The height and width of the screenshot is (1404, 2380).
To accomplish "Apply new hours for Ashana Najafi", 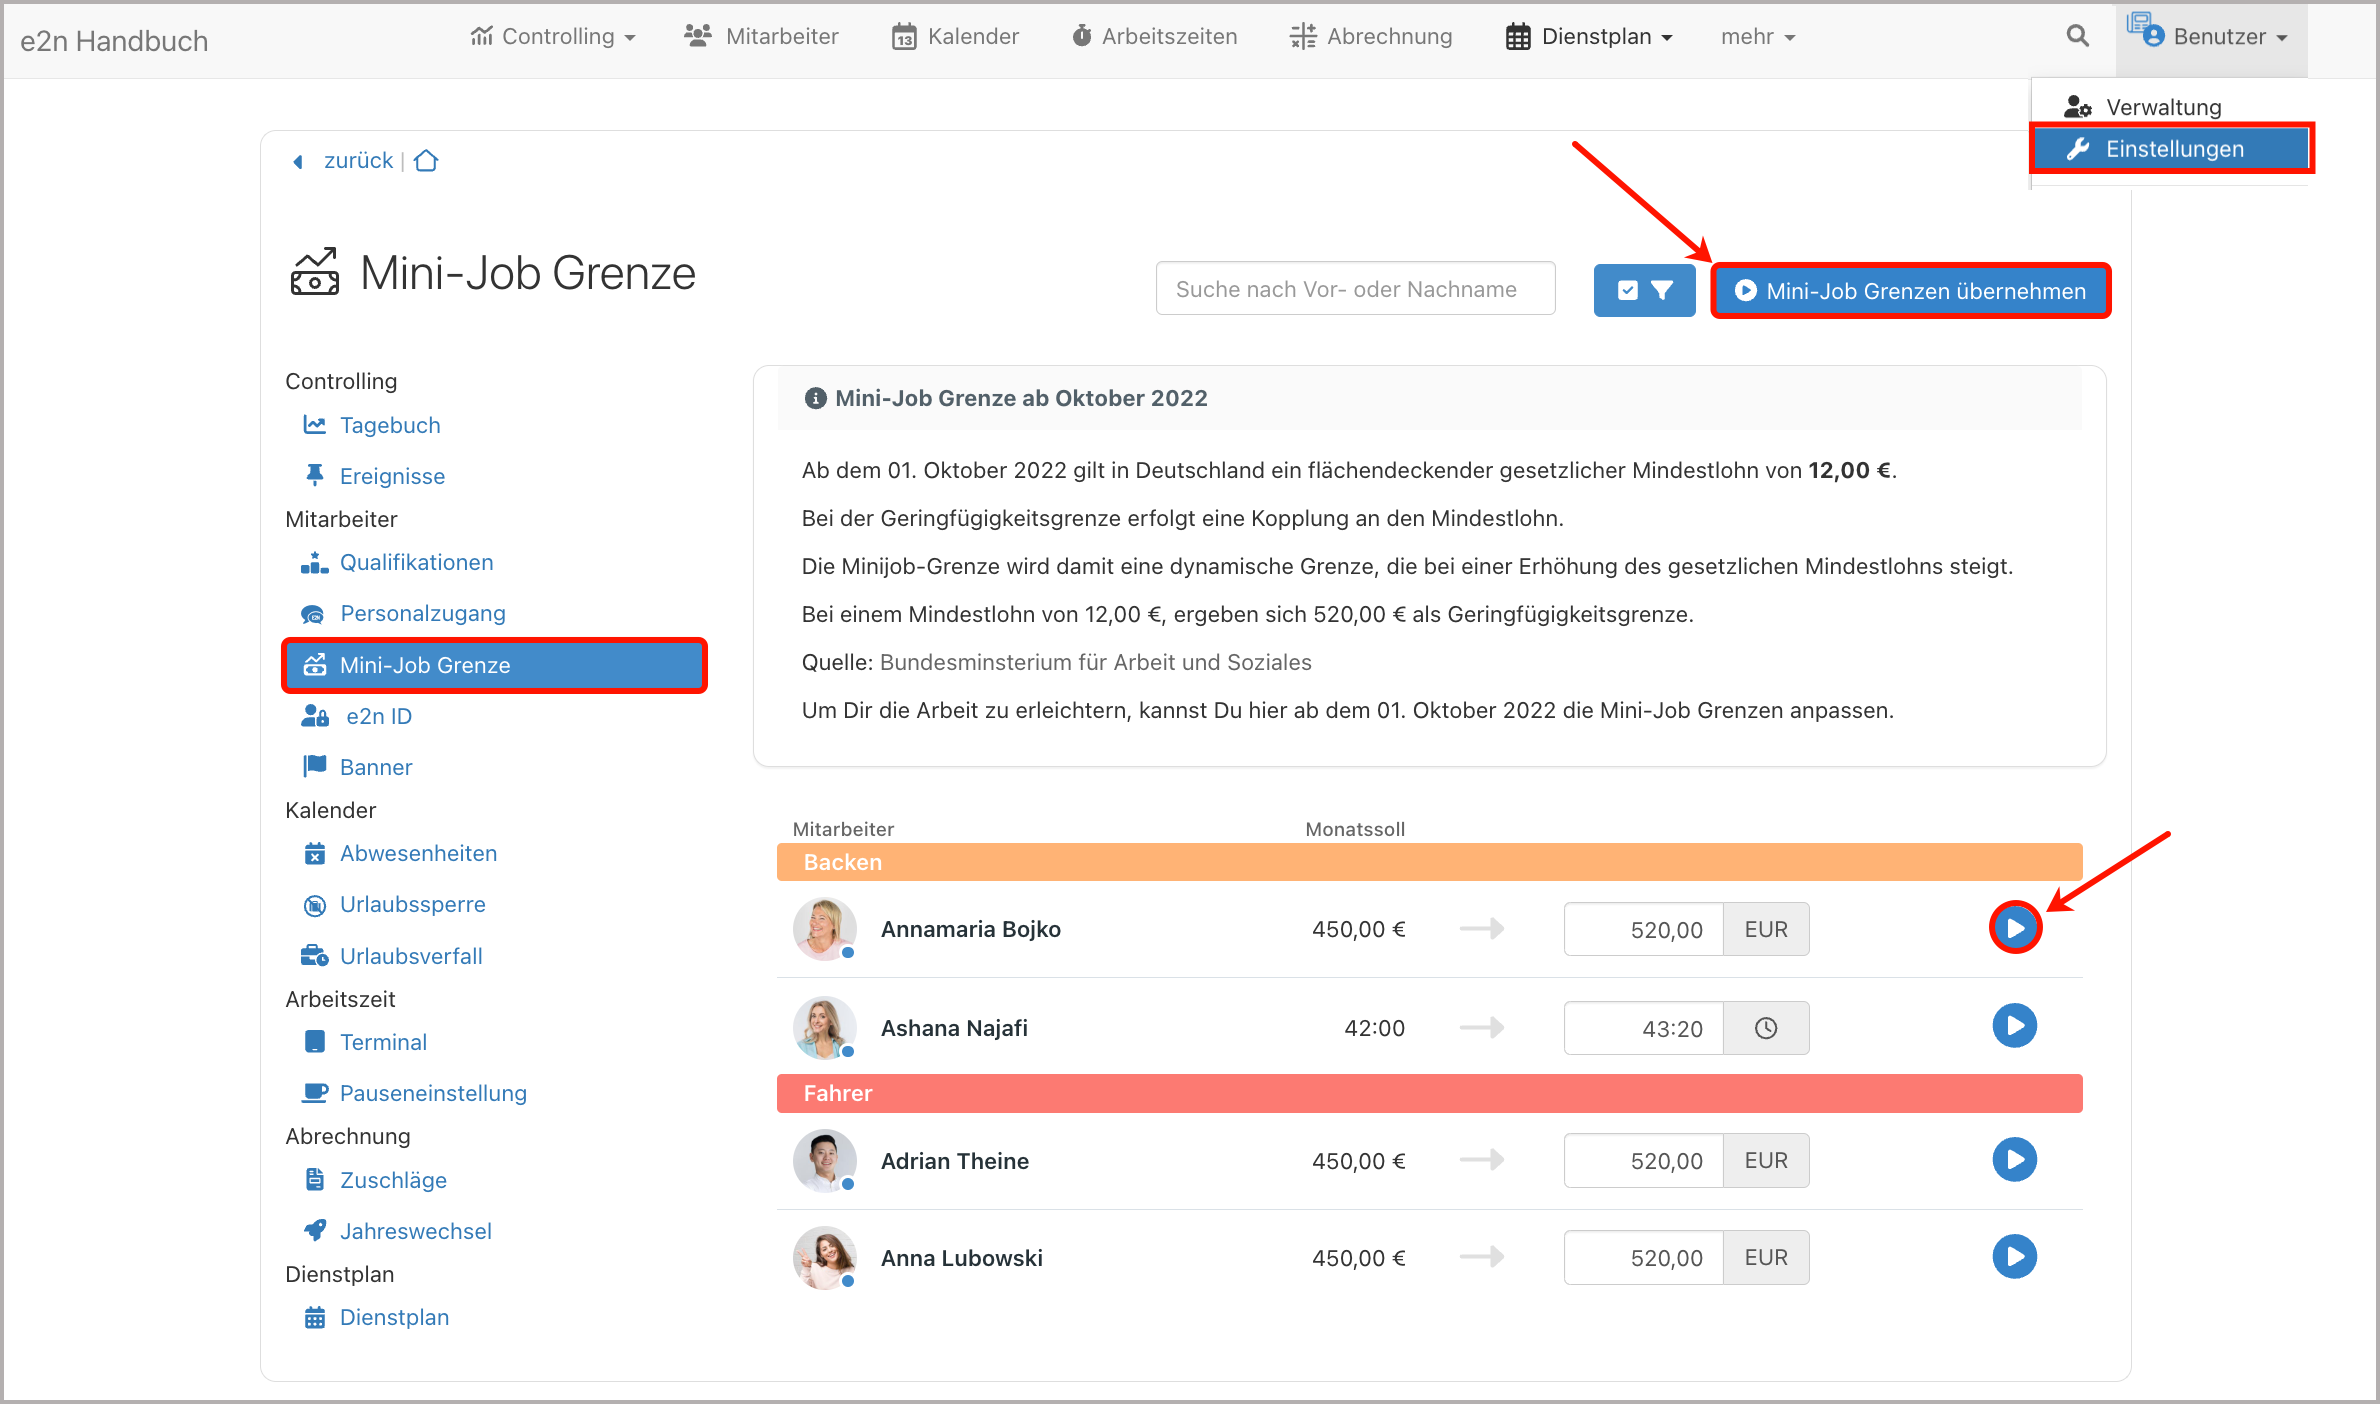I will pos(2014,1026).
